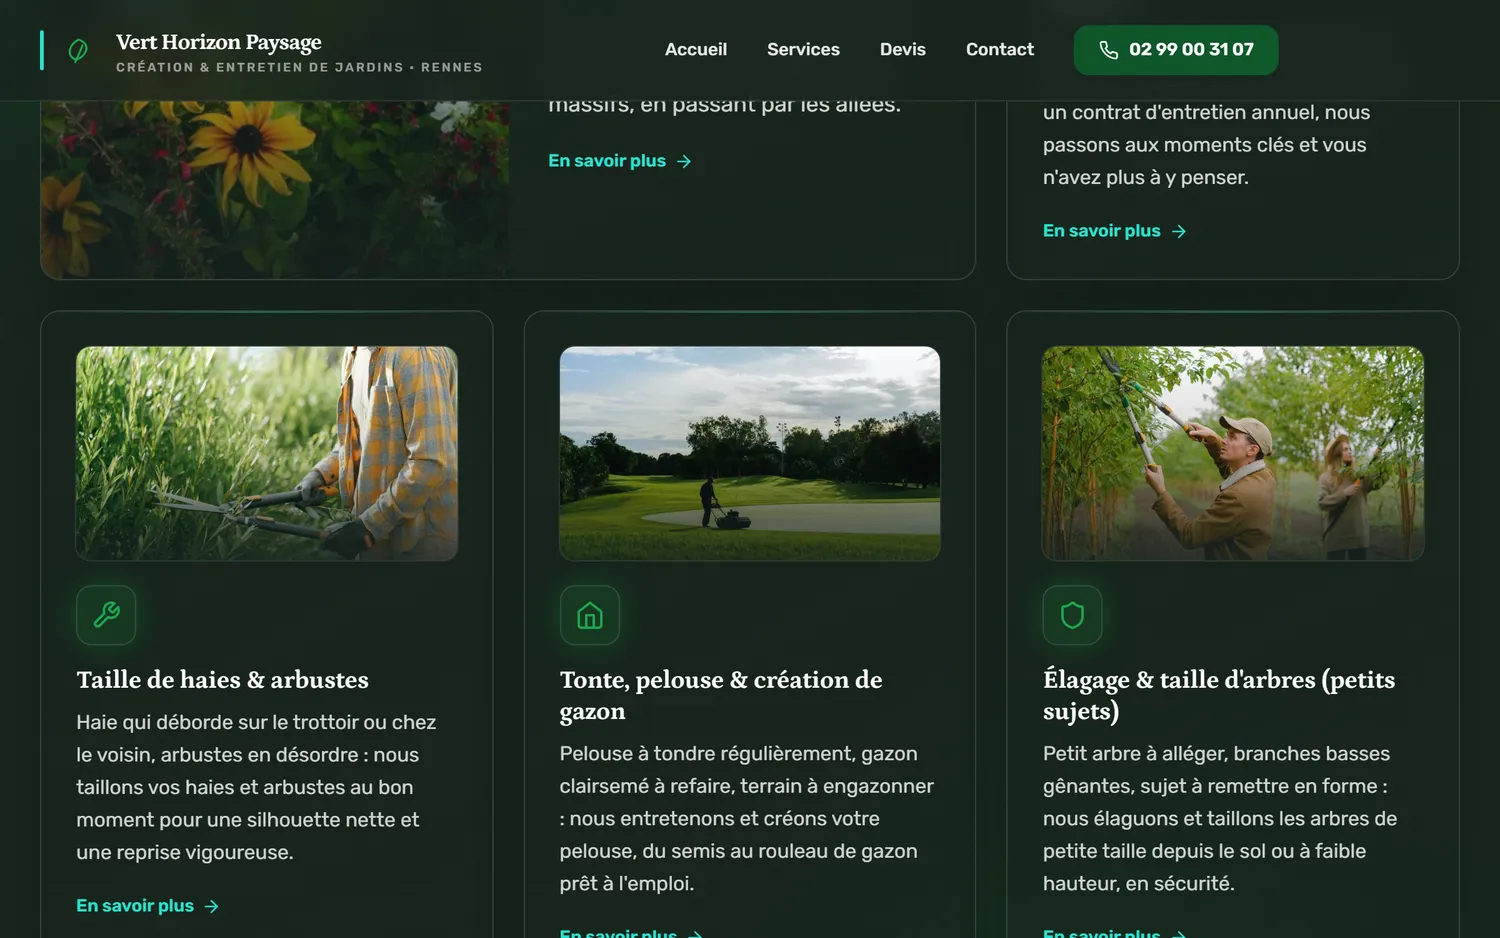Select 'Tonte, pelouse & création de gazon' heading

(721, 695)
